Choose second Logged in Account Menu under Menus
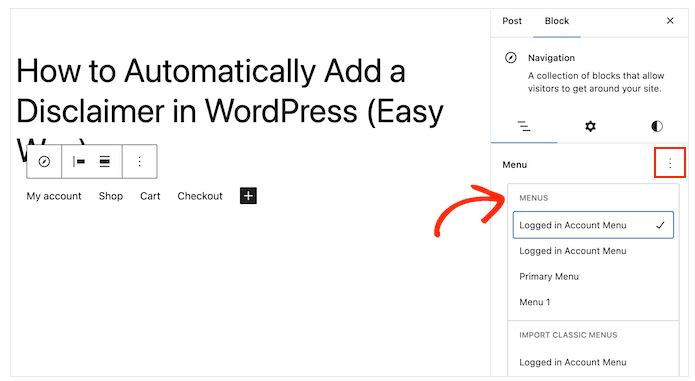 click(593, 251)
